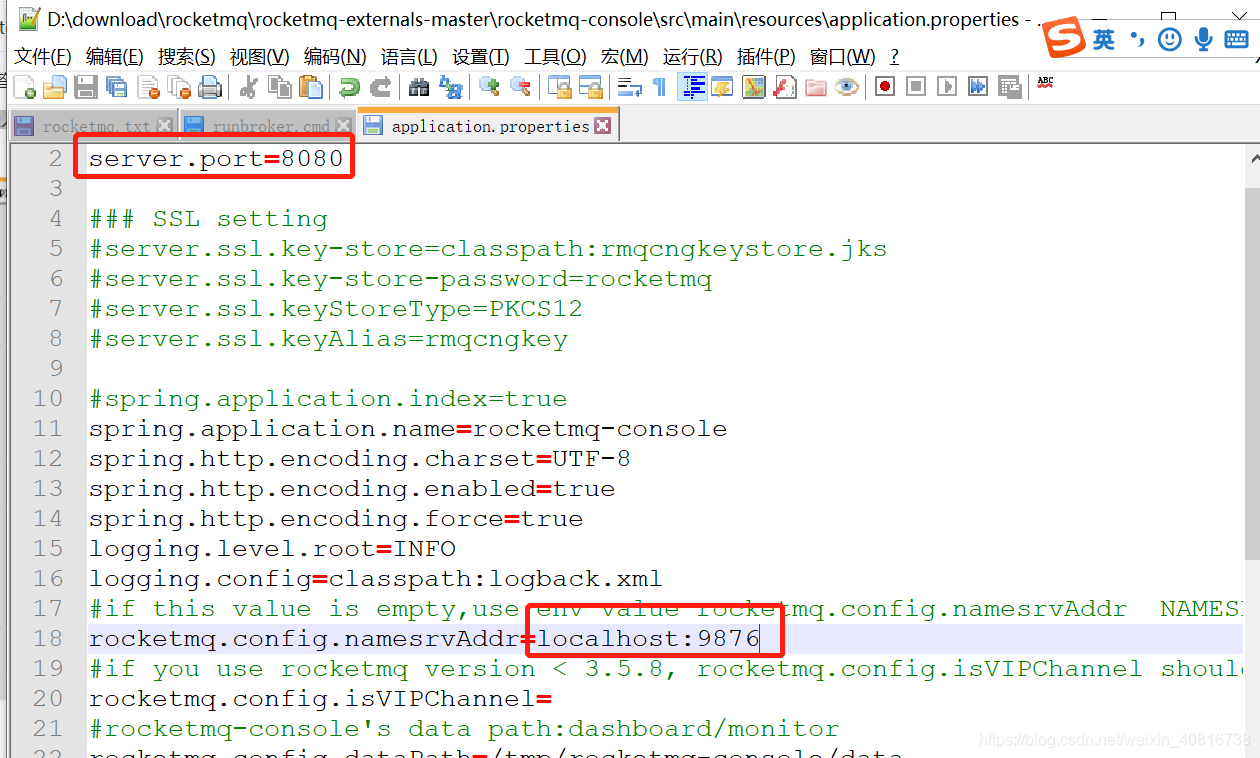Open the 语言(L) menu
This screenshot has width=1260, height=758.
tap(409, 56)
